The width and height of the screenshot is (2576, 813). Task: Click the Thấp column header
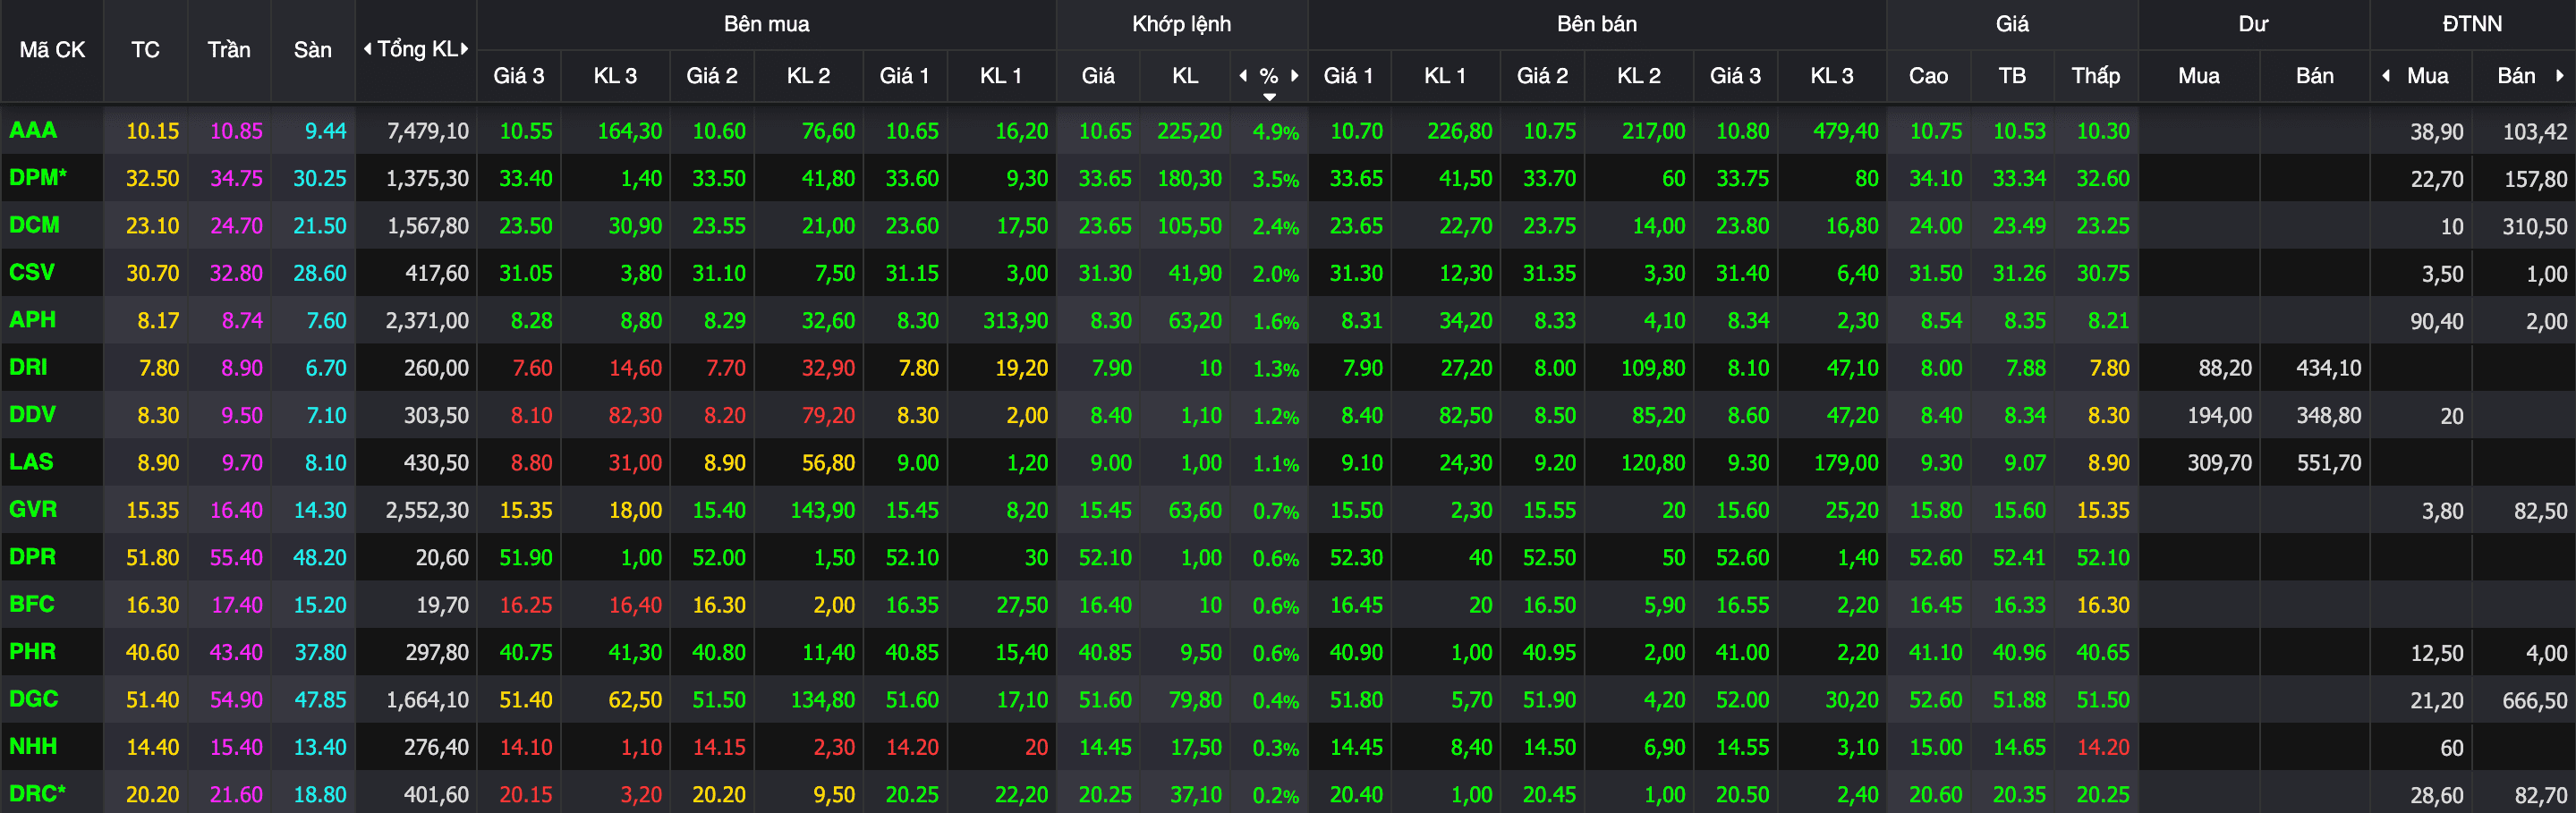2095,76
